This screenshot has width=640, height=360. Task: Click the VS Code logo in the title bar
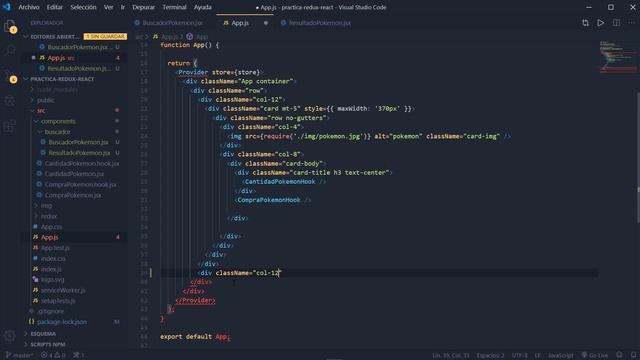[x=7, y=7]
